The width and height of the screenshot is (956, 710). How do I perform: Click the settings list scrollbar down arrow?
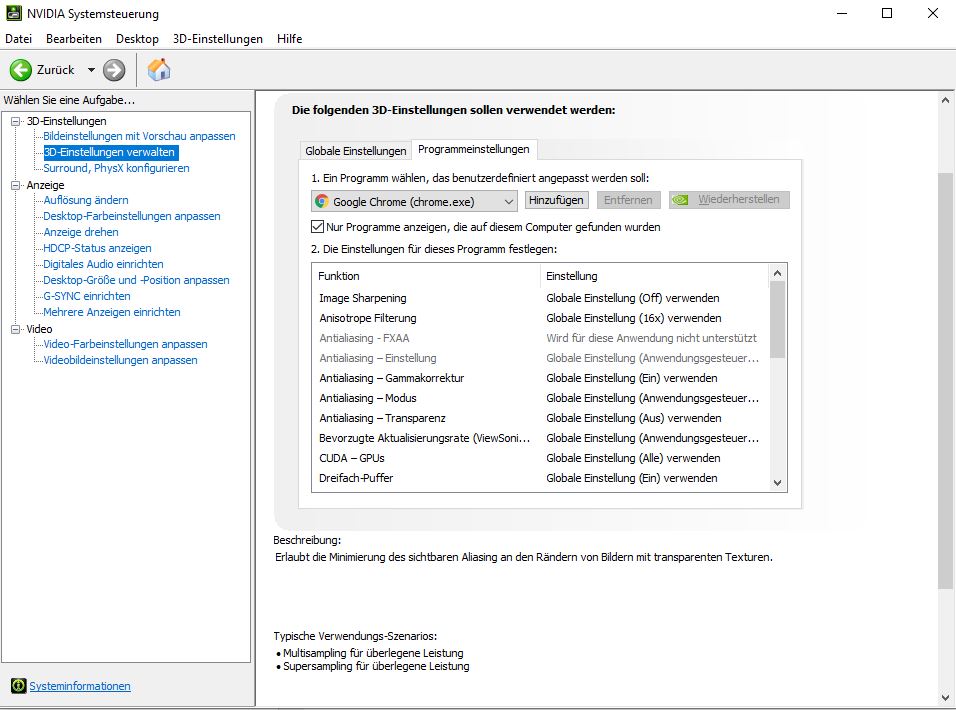[x=779, y=483]
